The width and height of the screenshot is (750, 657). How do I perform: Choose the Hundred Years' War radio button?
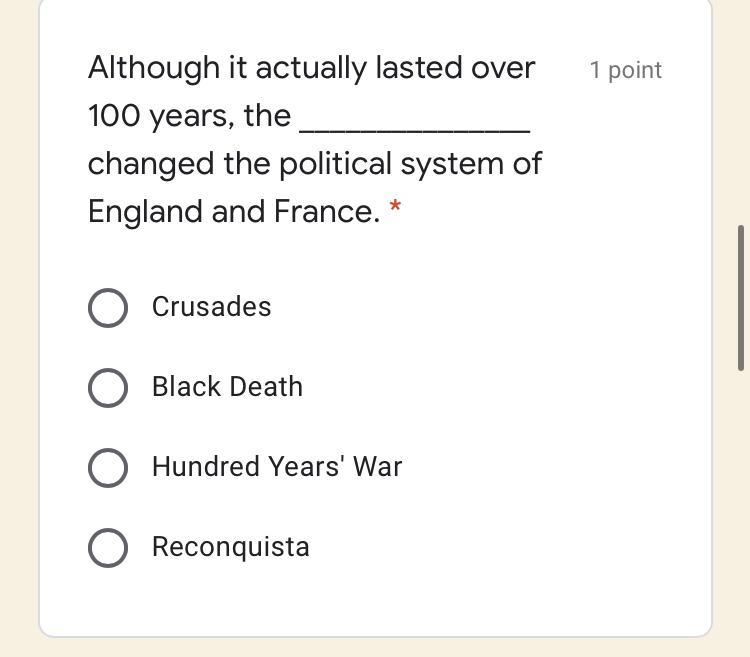pyautogui.click(x=108, y=468)
